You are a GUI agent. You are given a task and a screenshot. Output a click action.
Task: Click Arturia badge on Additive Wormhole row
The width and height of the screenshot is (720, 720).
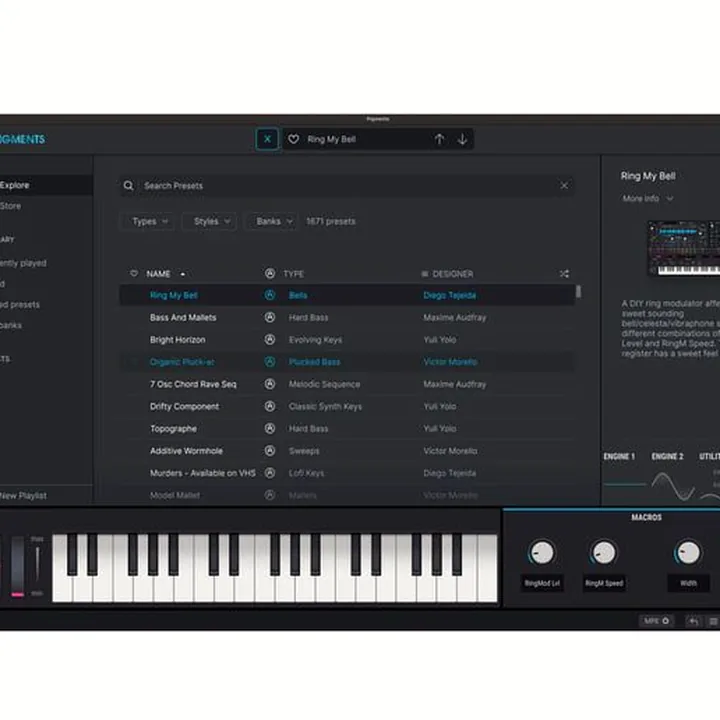click(x=270, y=451)
